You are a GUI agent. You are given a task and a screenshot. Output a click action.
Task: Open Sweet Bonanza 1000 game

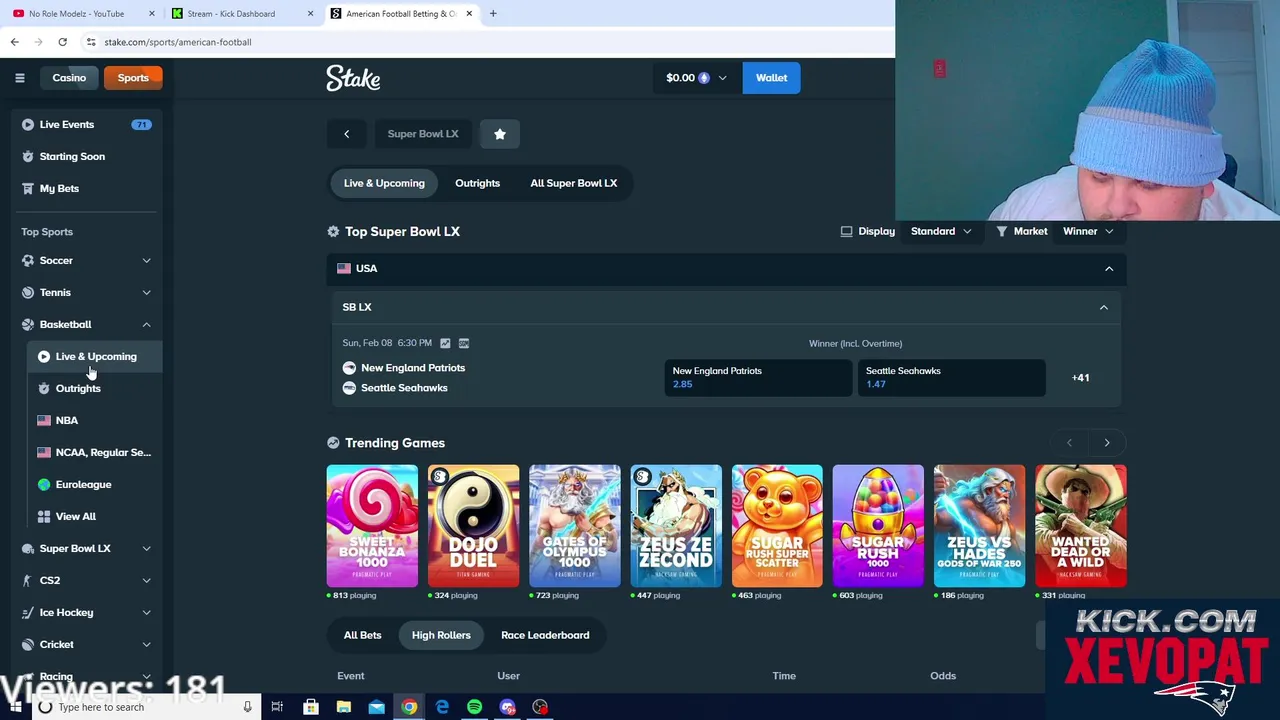point(372,526)
